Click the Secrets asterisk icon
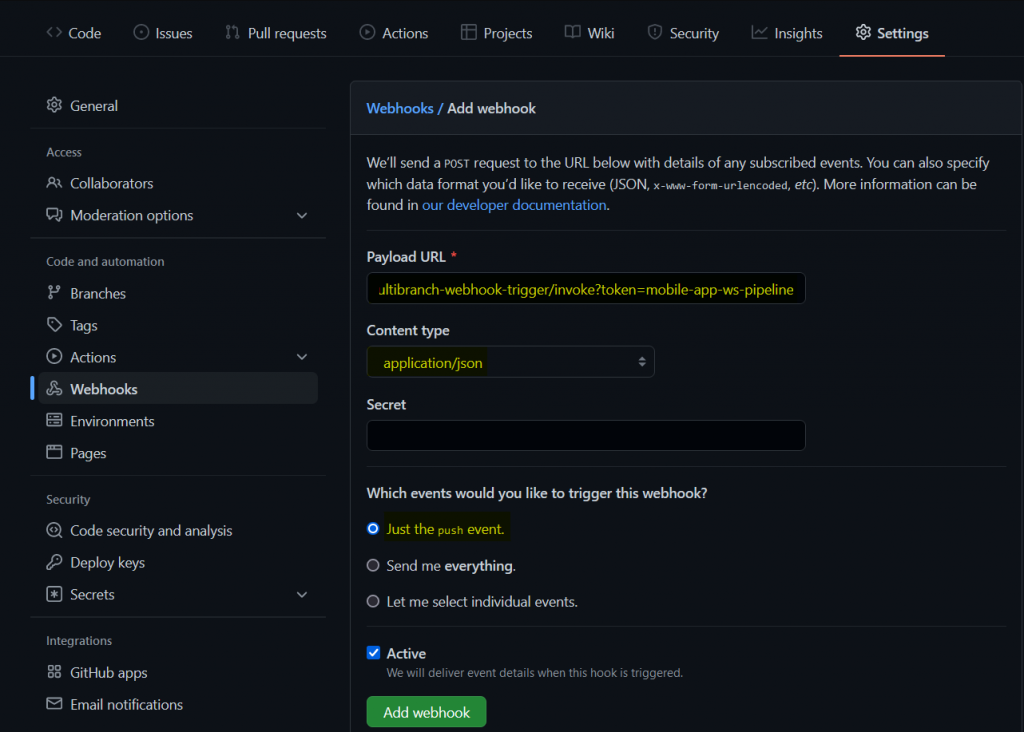 [54, 594]
